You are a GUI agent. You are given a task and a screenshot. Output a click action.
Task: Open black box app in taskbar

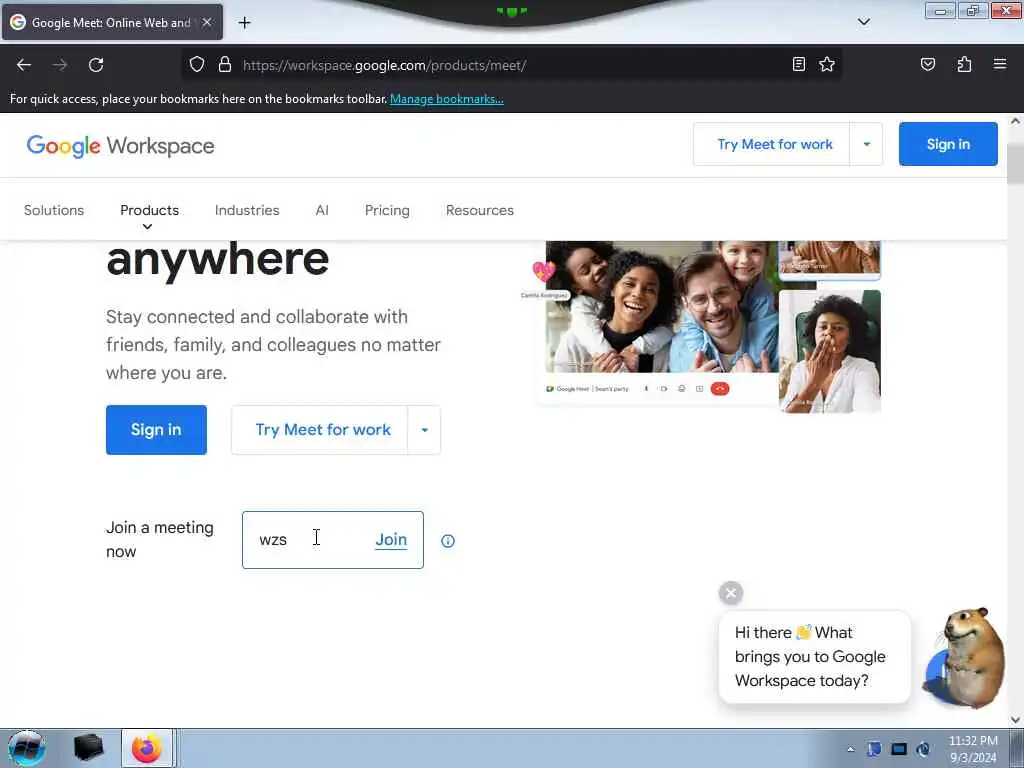pos(88,748)
